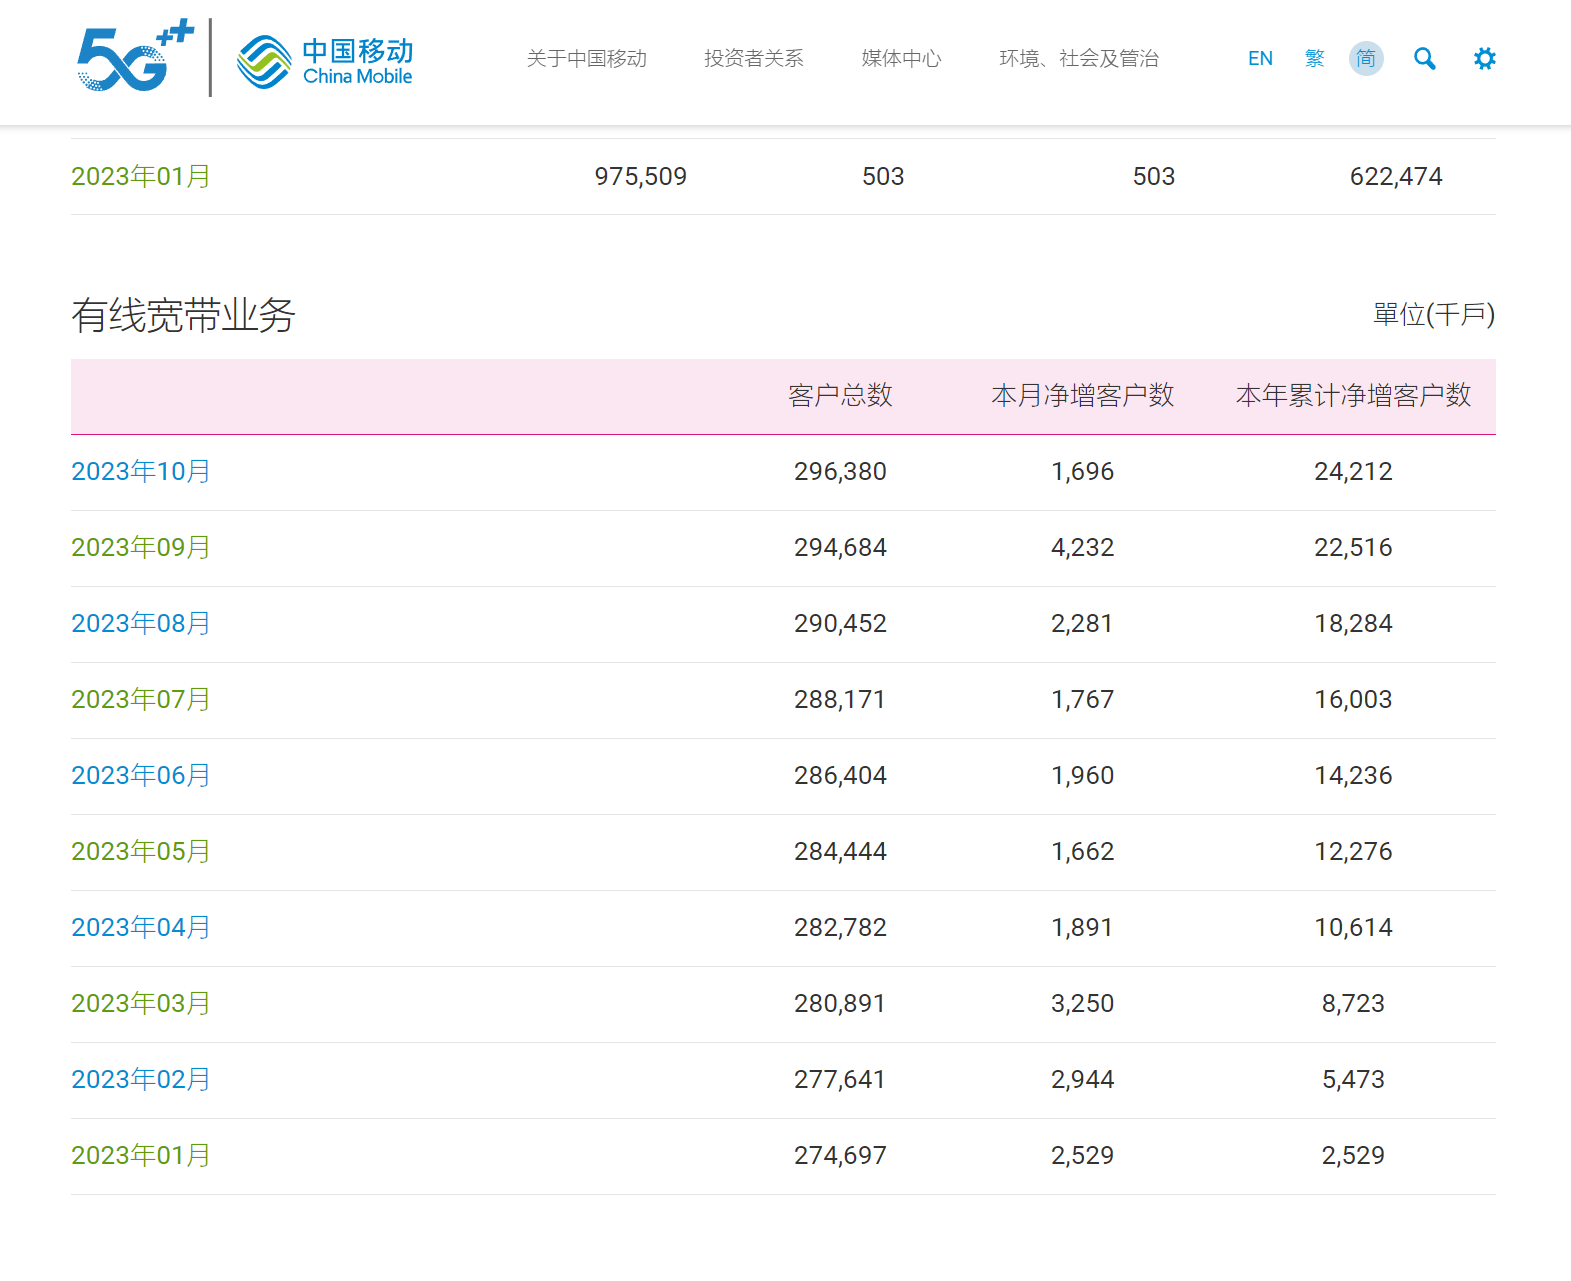Click the value 18,284
This screenshot has height=1281, width=1571.
[1354, 624]
